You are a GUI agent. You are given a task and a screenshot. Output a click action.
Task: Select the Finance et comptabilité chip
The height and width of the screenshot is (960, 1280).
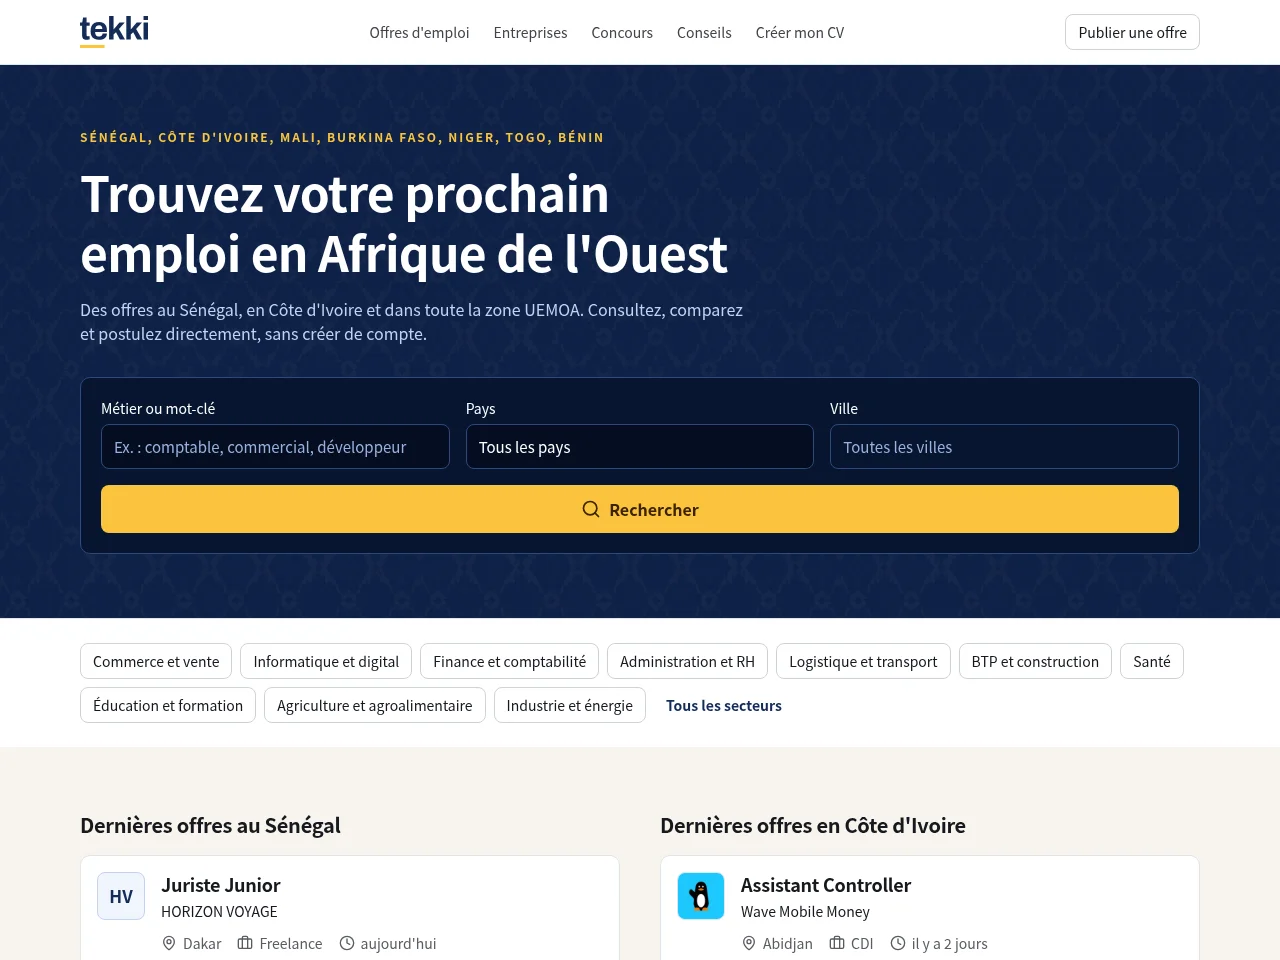coord(509,661)
